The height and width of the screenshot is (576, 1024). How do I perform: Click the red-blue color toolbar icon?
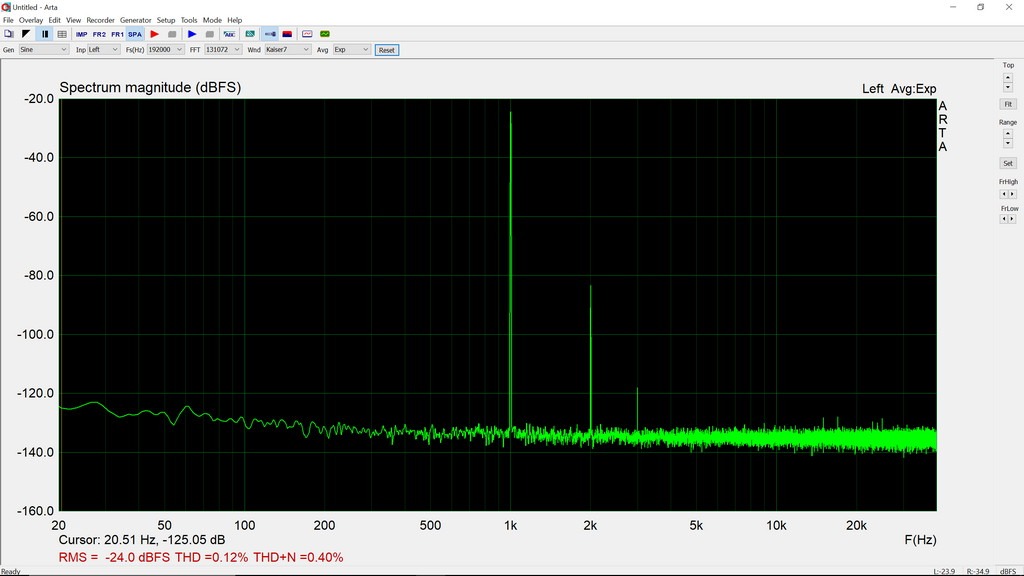pyautogui.click(x=287, y=34)
